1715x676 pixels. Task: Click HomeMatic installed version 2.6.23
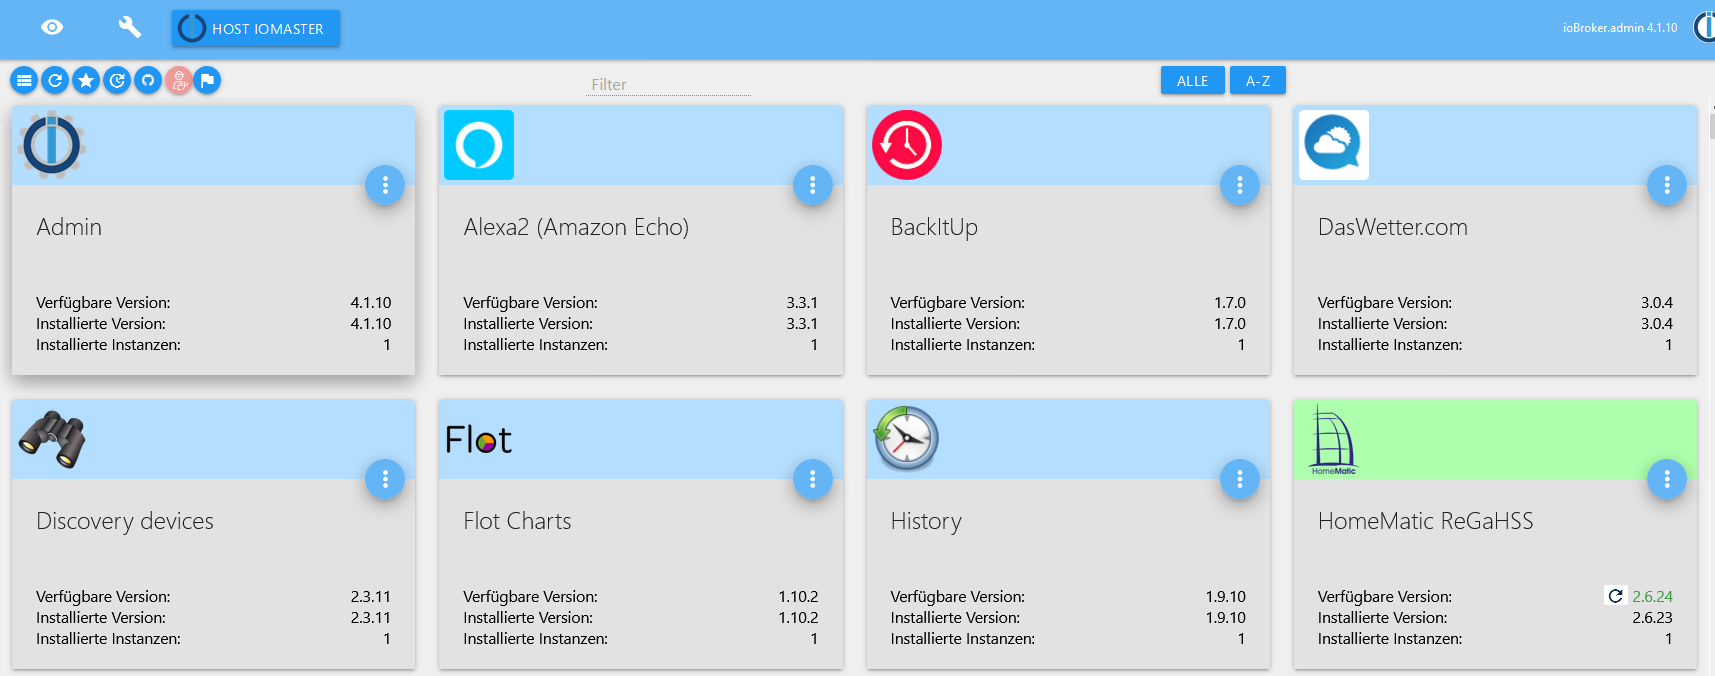pyautogui.click(x=1652, y=618)
